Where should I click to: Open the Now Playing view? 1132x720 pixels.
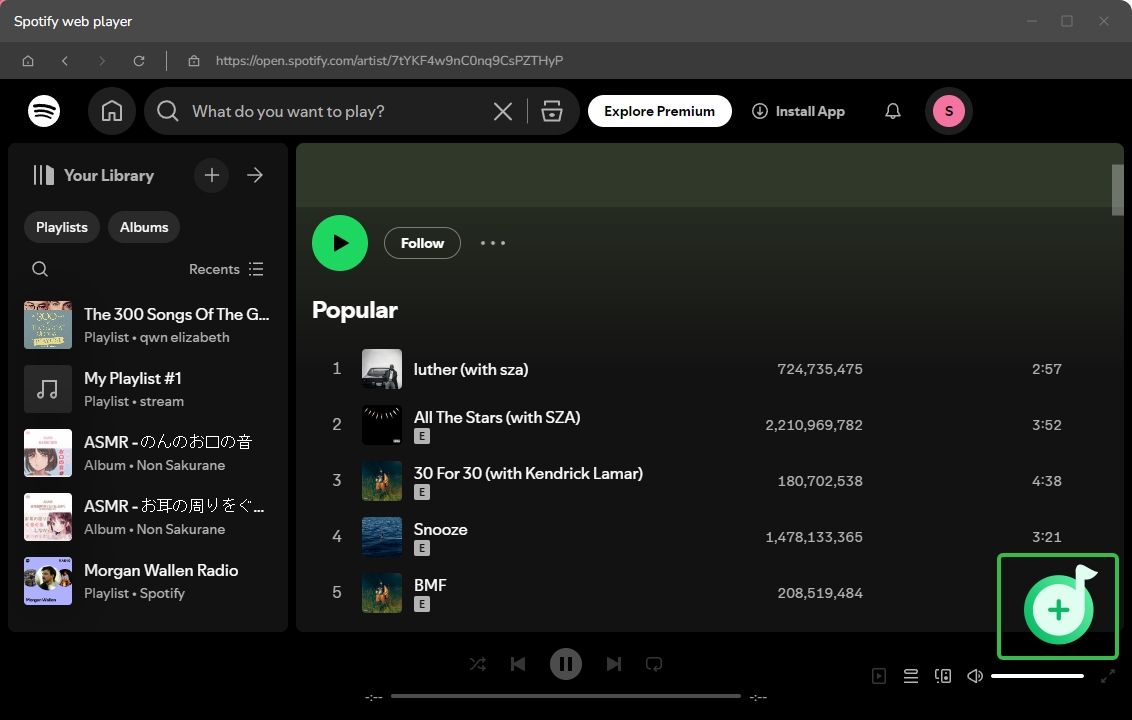(879, 676)
